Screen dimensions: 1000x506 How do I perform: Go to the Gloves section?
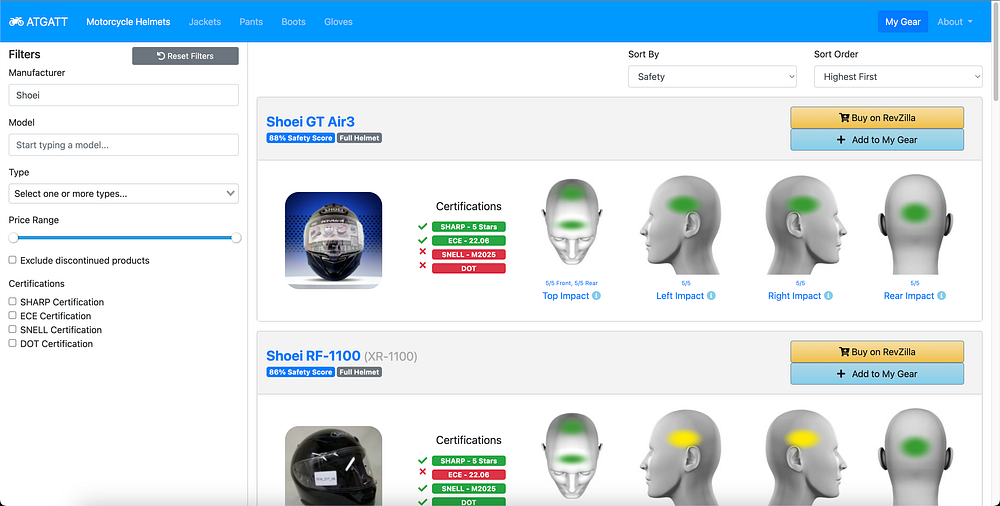[338, 22]
